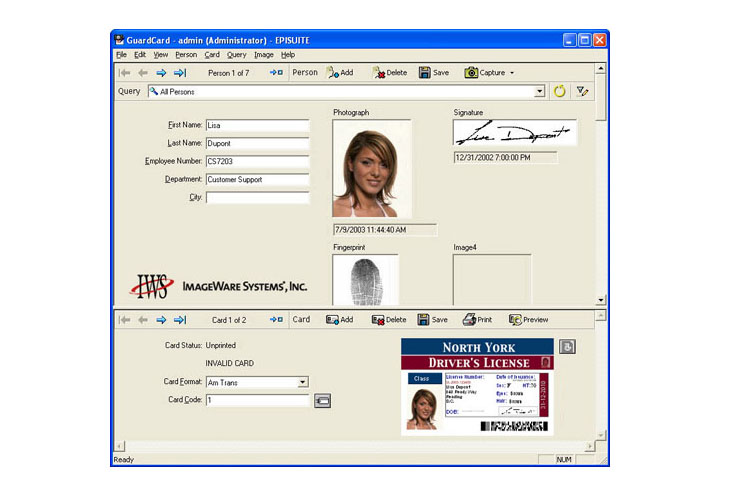Image resolution: width=750 pixels, height=500 pixels.
Task: Select the person photograph image
Action: [372, 168]
